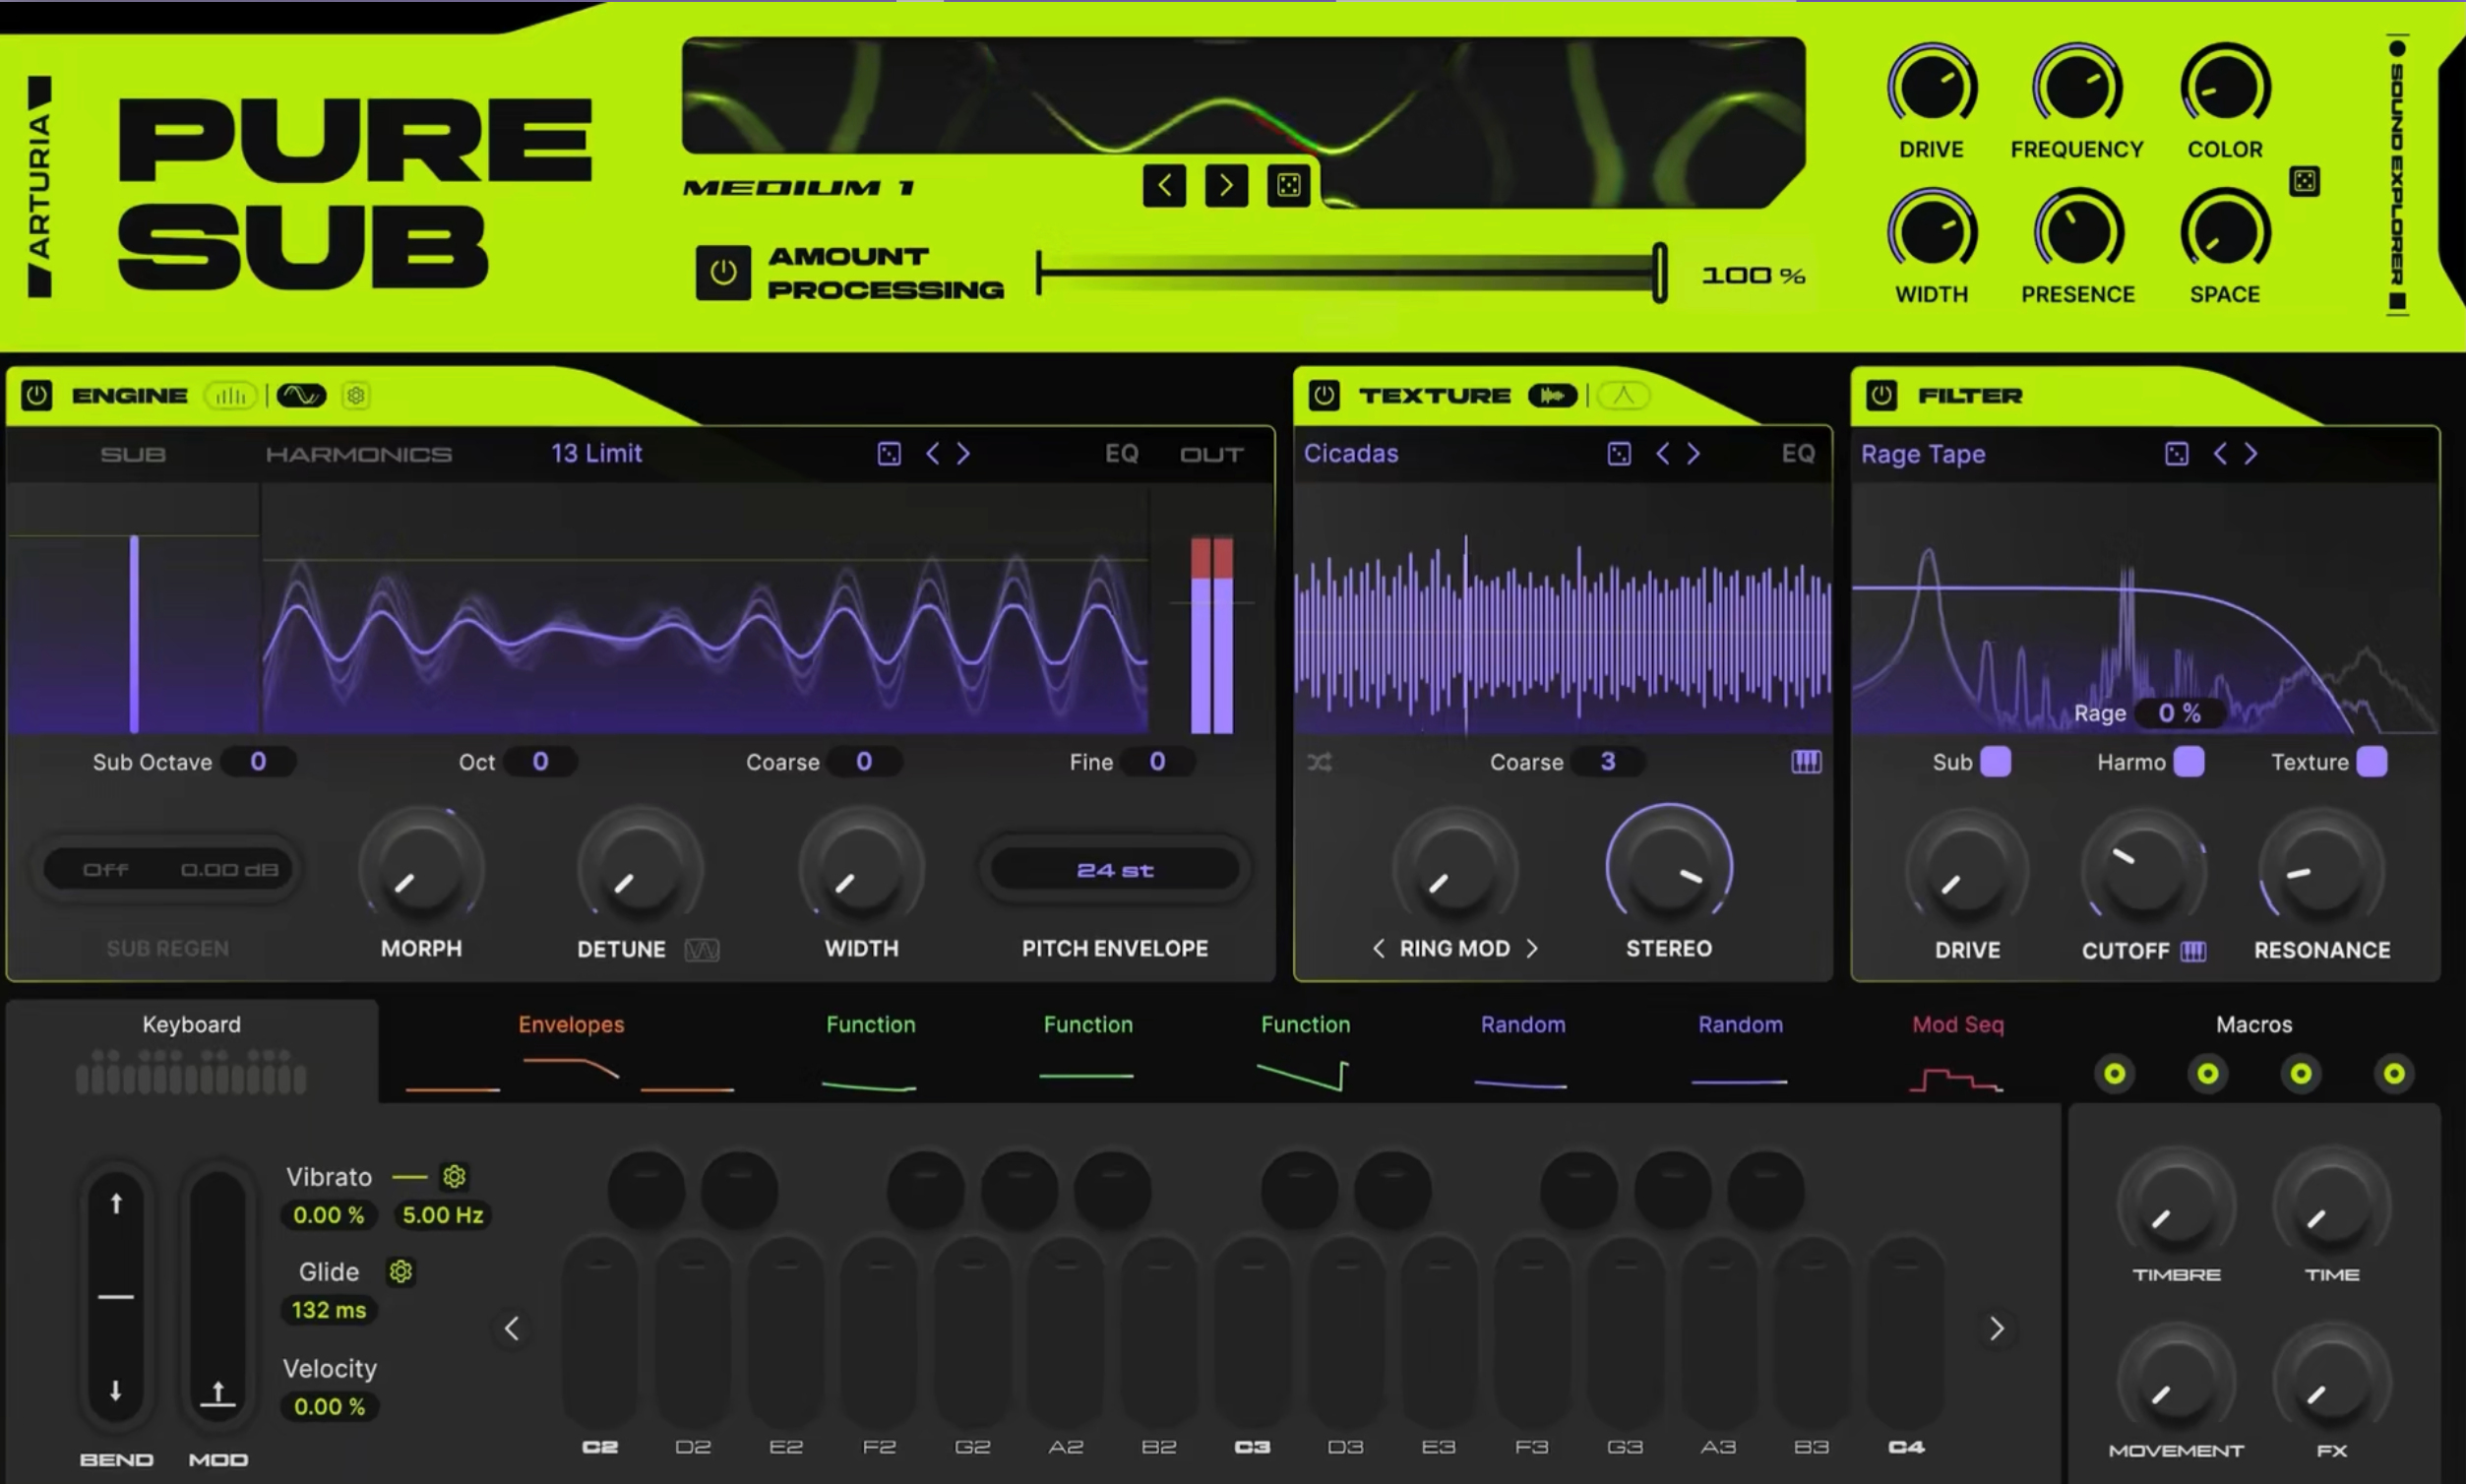Image resolution: width=2466 pixels, height=1484 pixels.
Task: Open the Sound Explorer side panel
Action: (x=2398, y=176)
